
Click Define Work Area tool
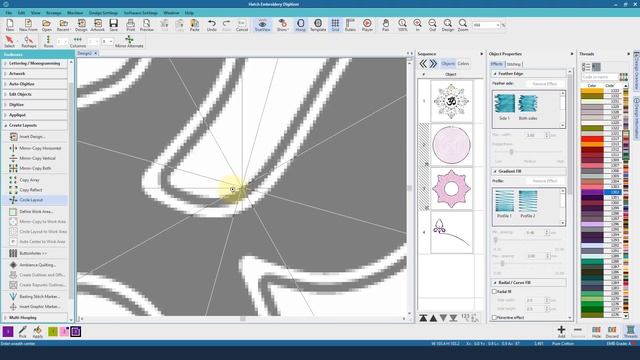tap(31, 211)
